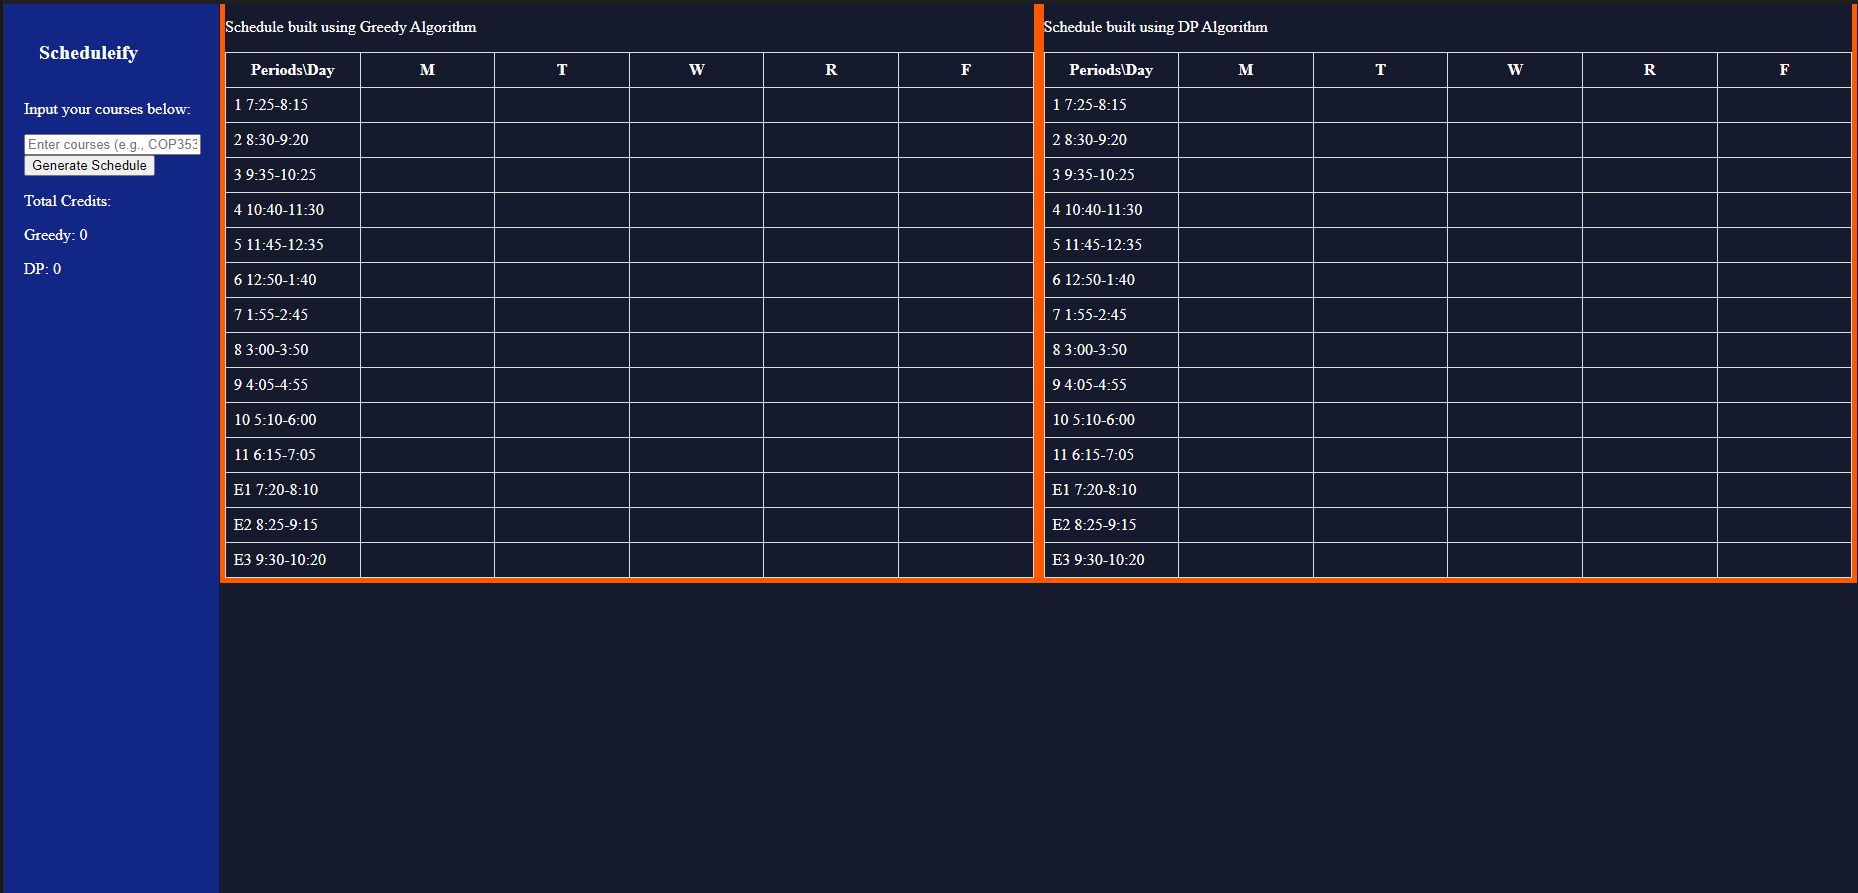Click the 'Total Credits:' label
This screenshot has width=1858, height=893.
tap(67, 201)
